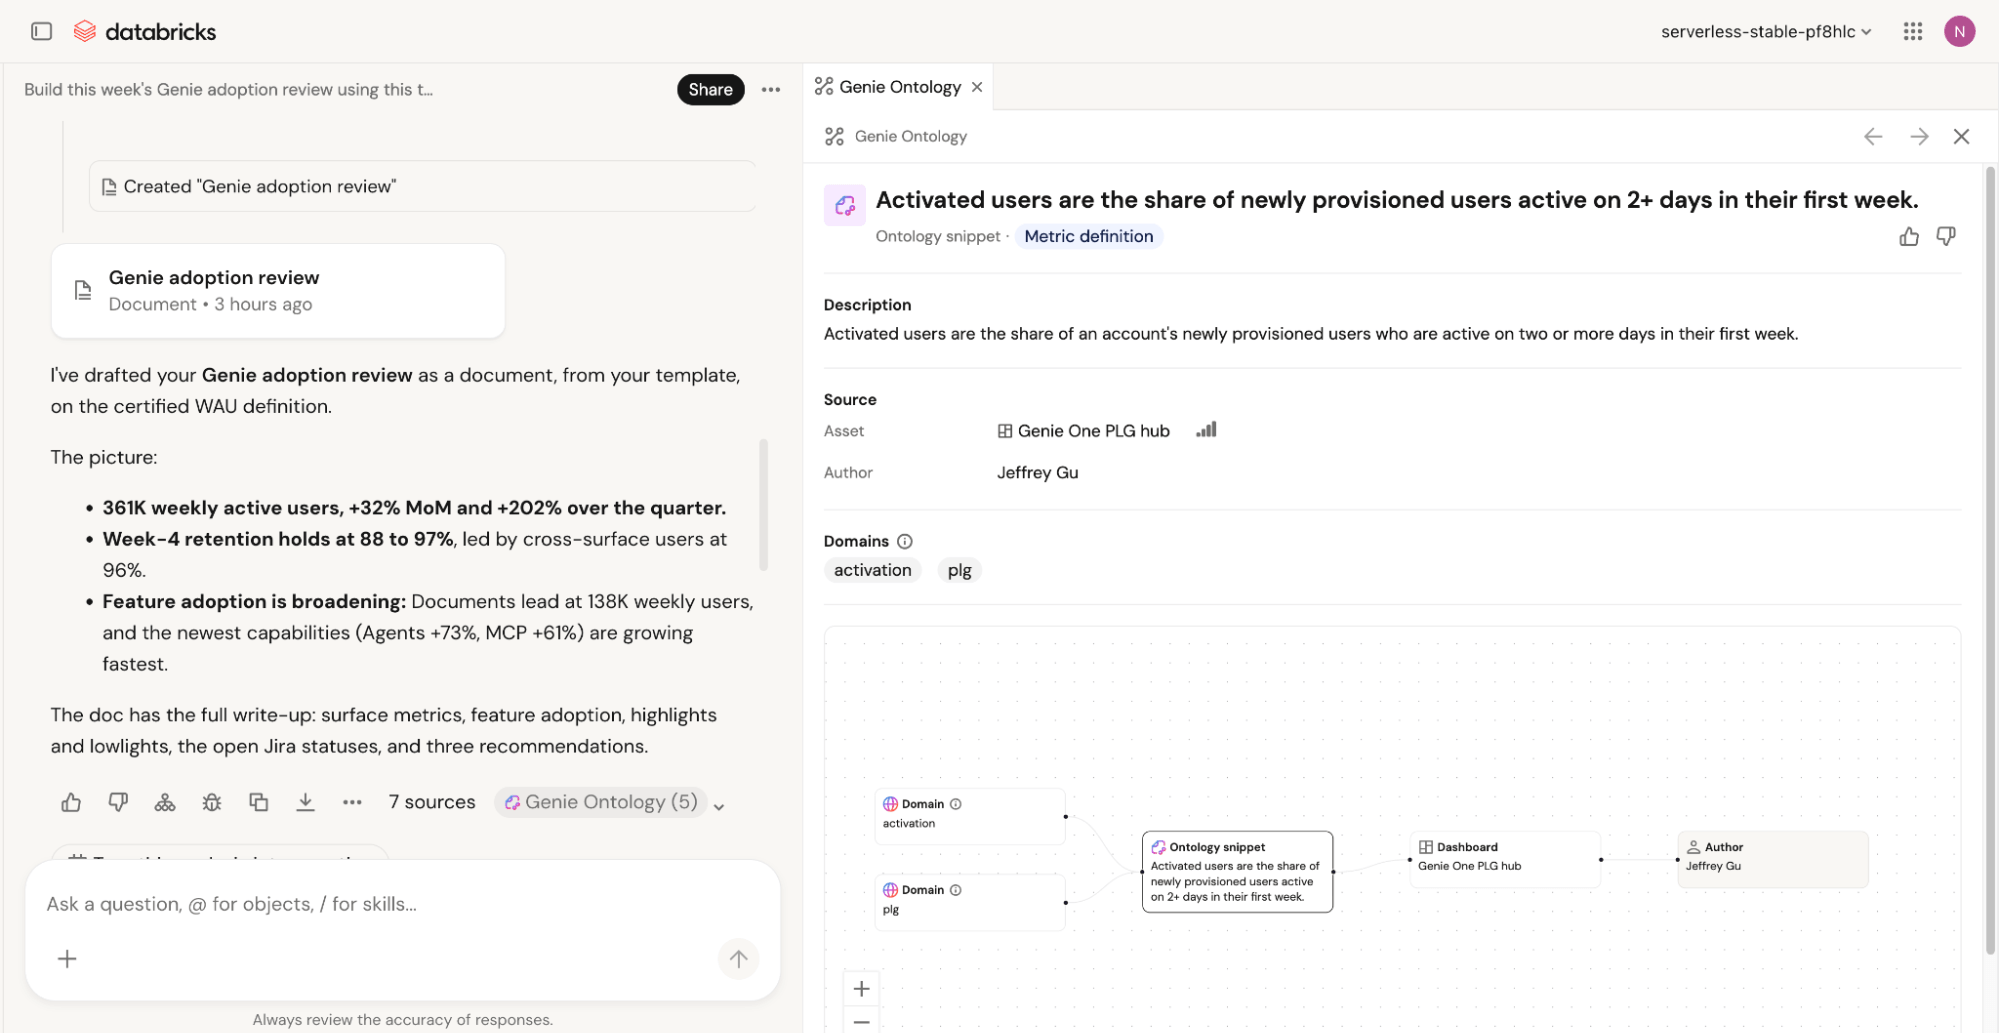Send the message with arrow button
The image size is (1999, 1033).
click(x=738, y=959)
